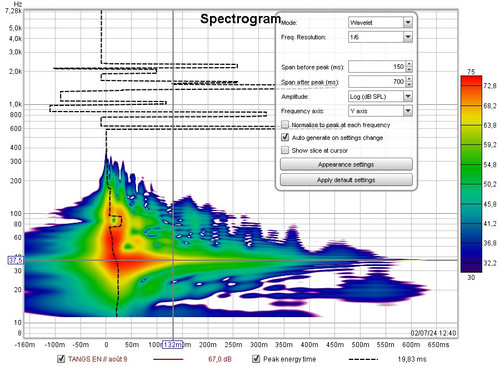Decrease Span after peak with down arrow
The image size is (500, 367).
tap(409, 84)
